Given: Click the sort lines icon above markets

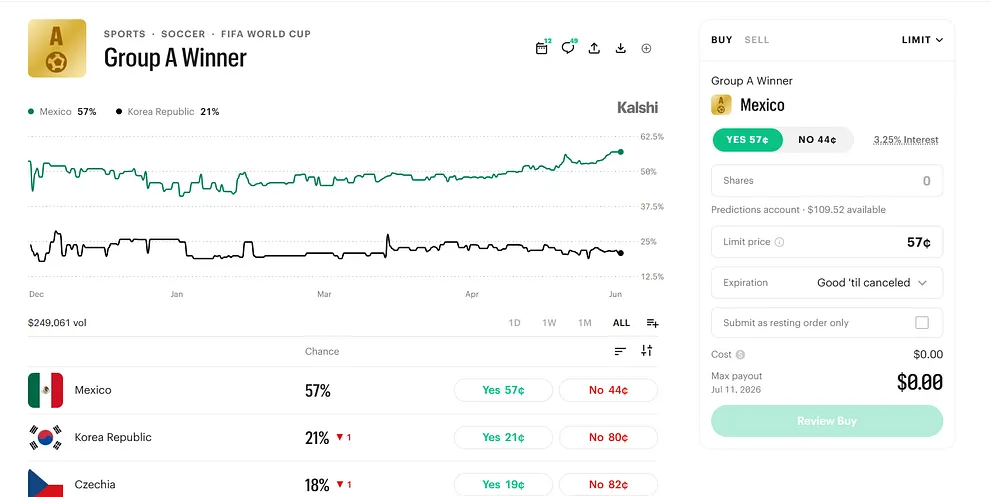Looking at the screenshot, I should point(620,351).
